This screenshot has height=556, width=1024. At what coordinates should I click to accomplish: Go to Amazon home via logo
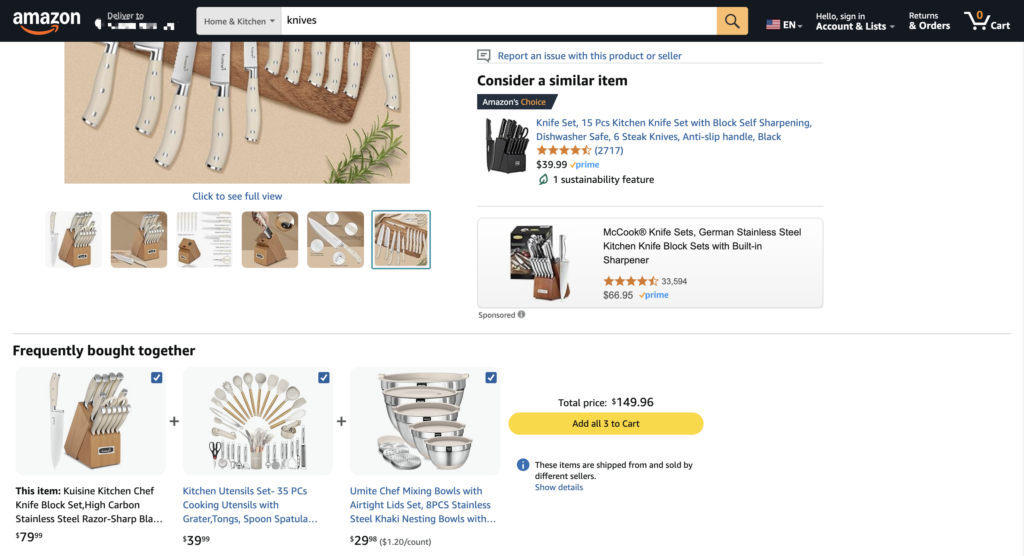pyautogui.click(x=47, y=21)
